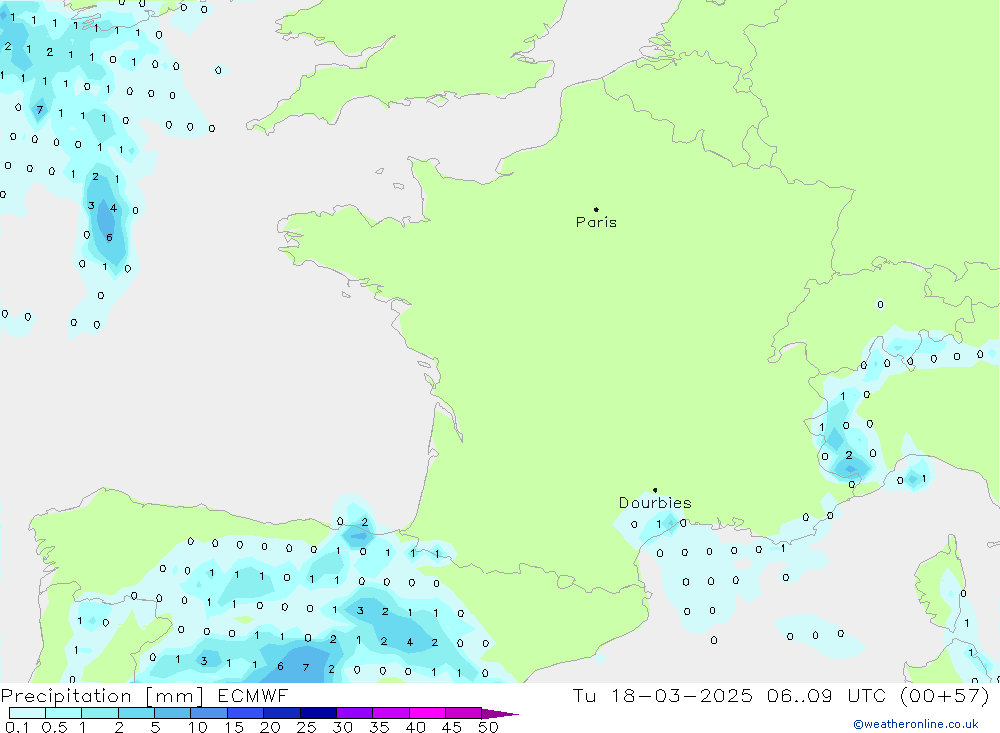Pick the 0.5–1 mm legend swatch
The image size is (1000, 733).
(x=64, y=713)
